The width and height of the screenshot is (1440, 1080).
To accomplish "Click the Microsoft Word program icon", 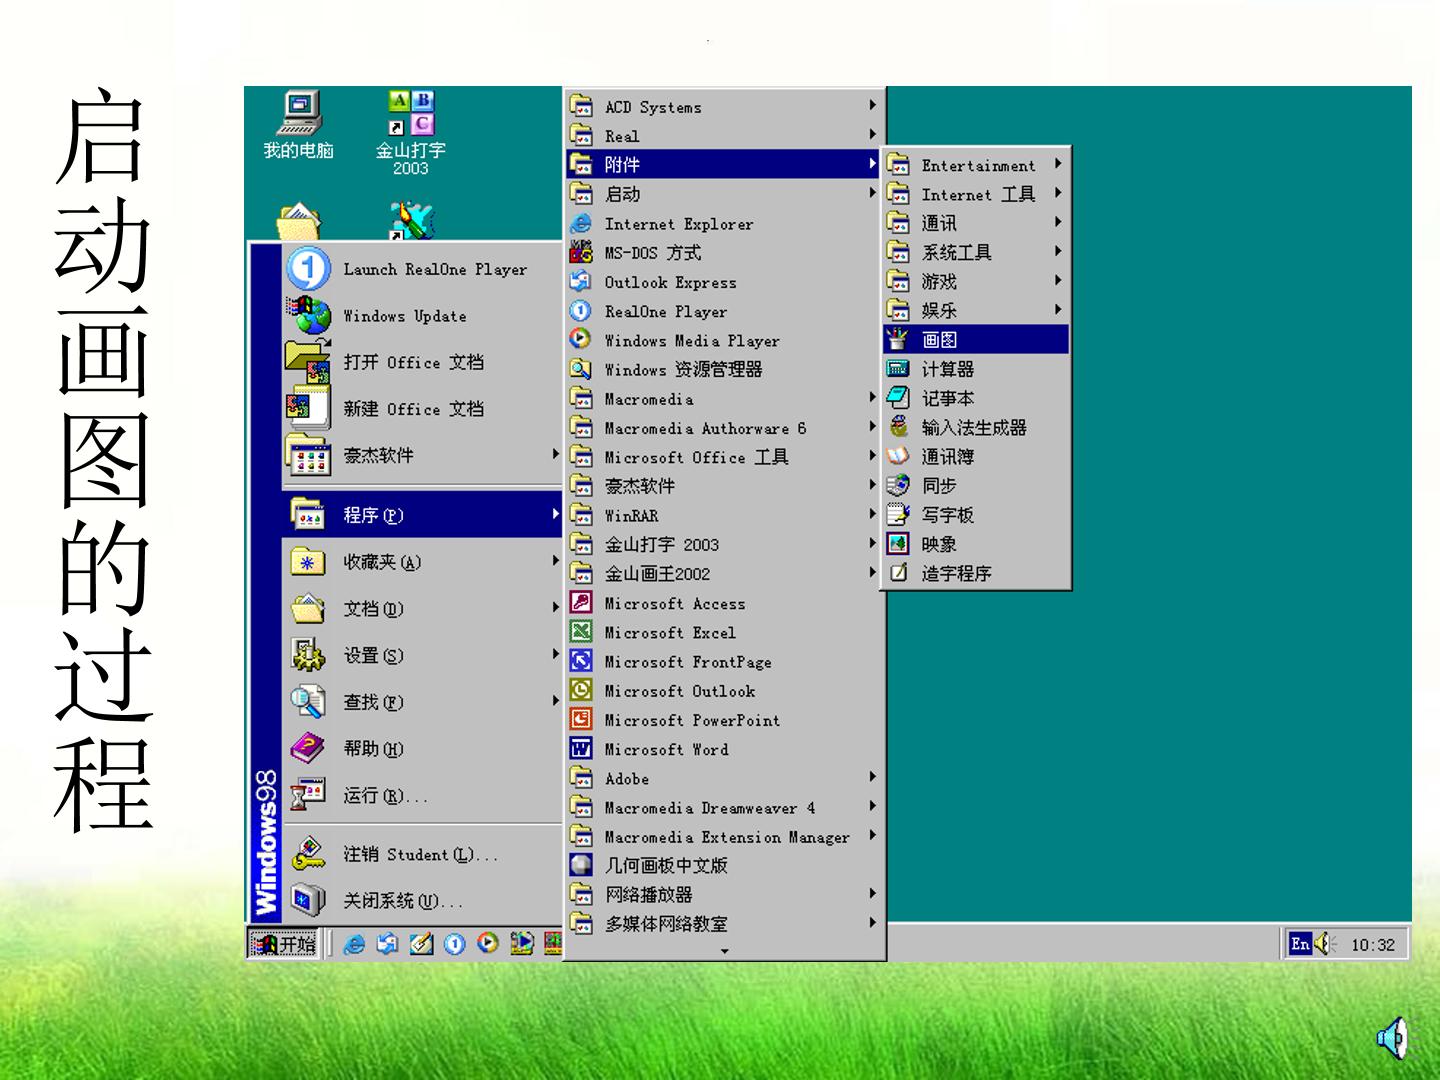I will pos(581,749).
